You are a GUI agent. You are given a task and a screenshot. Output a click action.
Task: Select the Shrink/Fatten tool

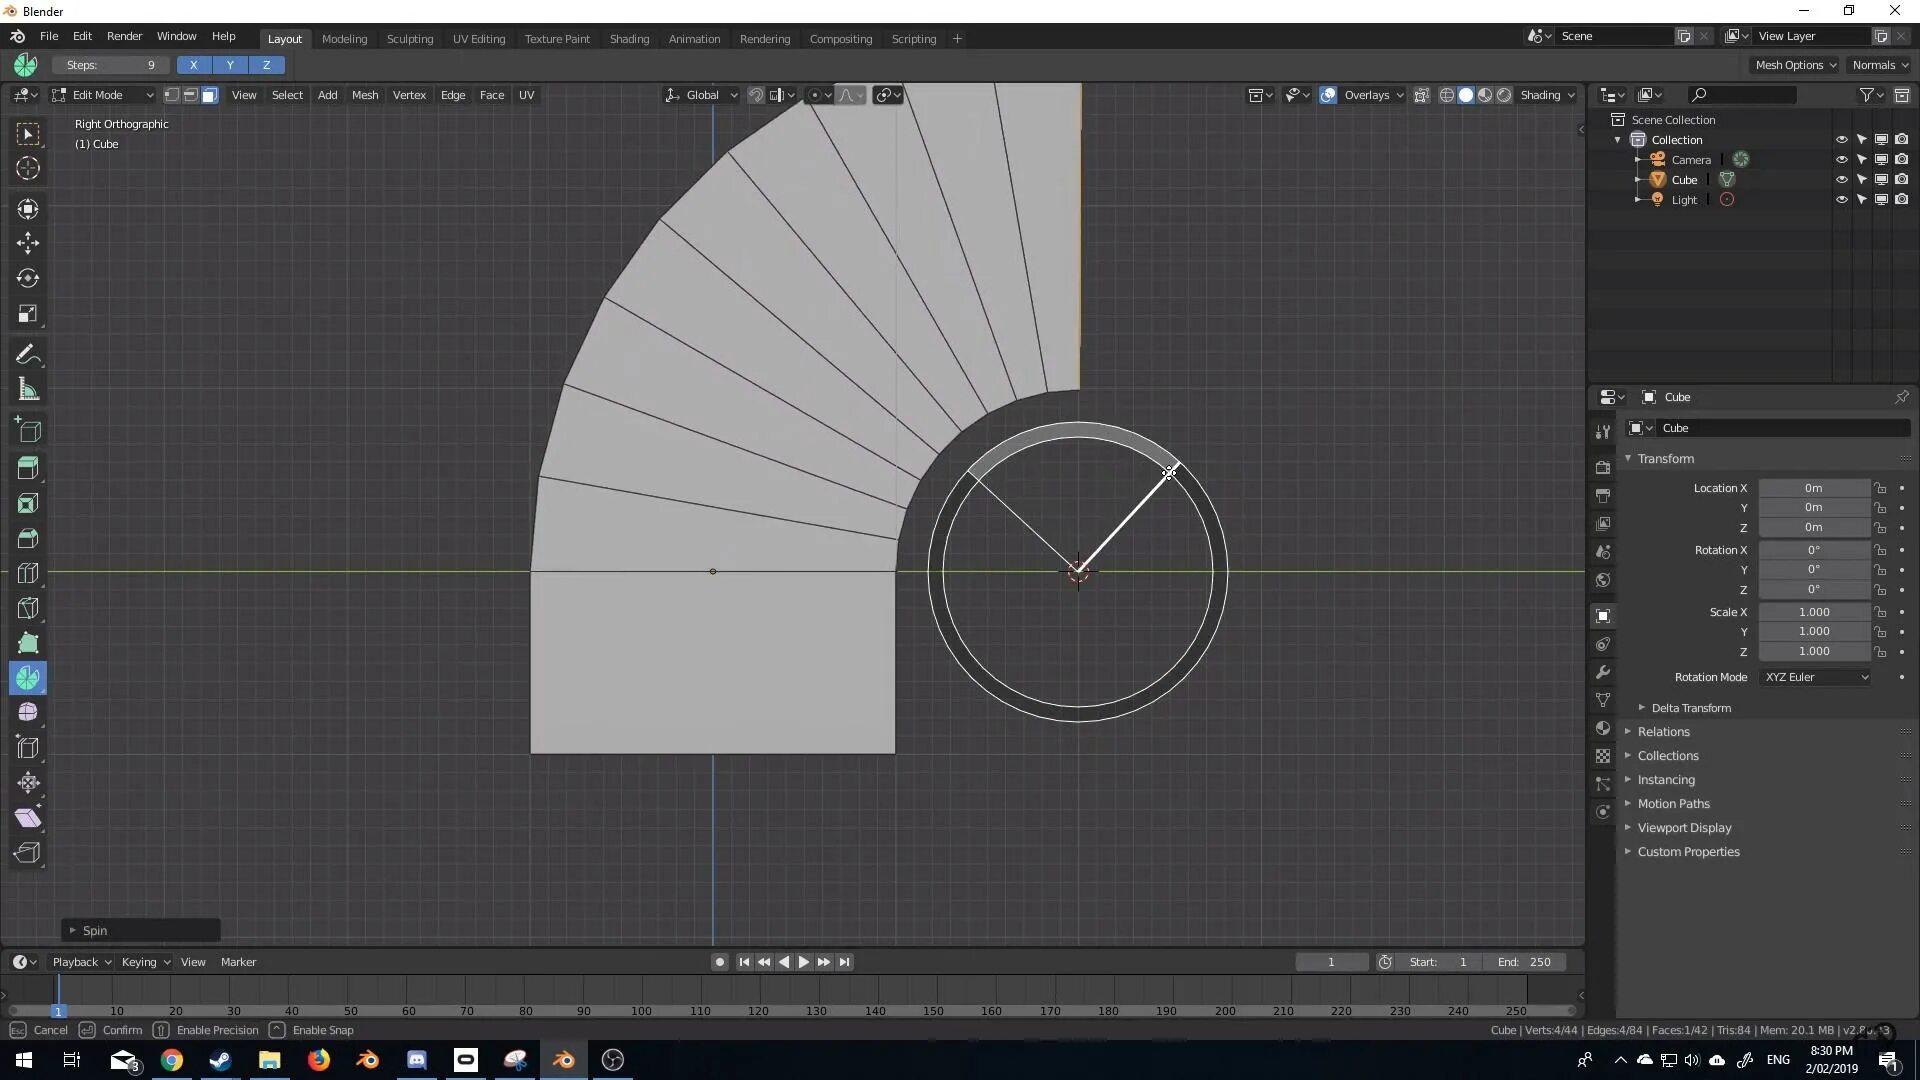28,782
